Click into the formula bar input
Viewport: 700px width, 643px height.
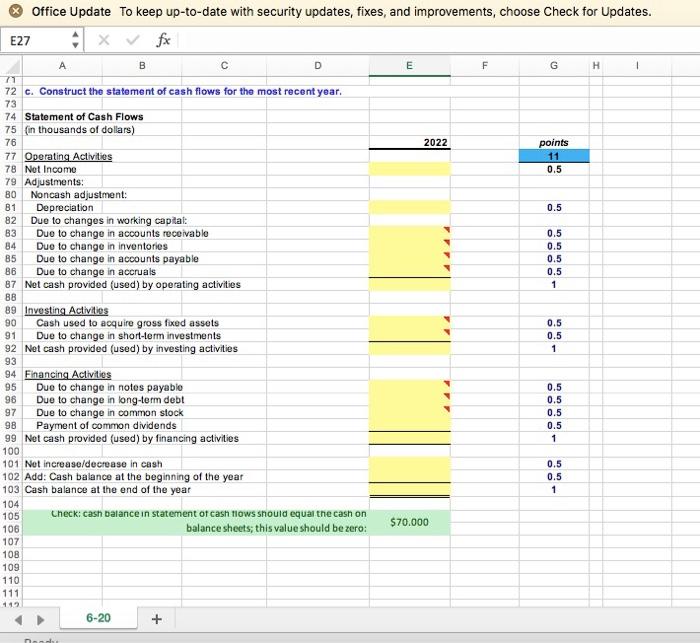coord(438,41)
